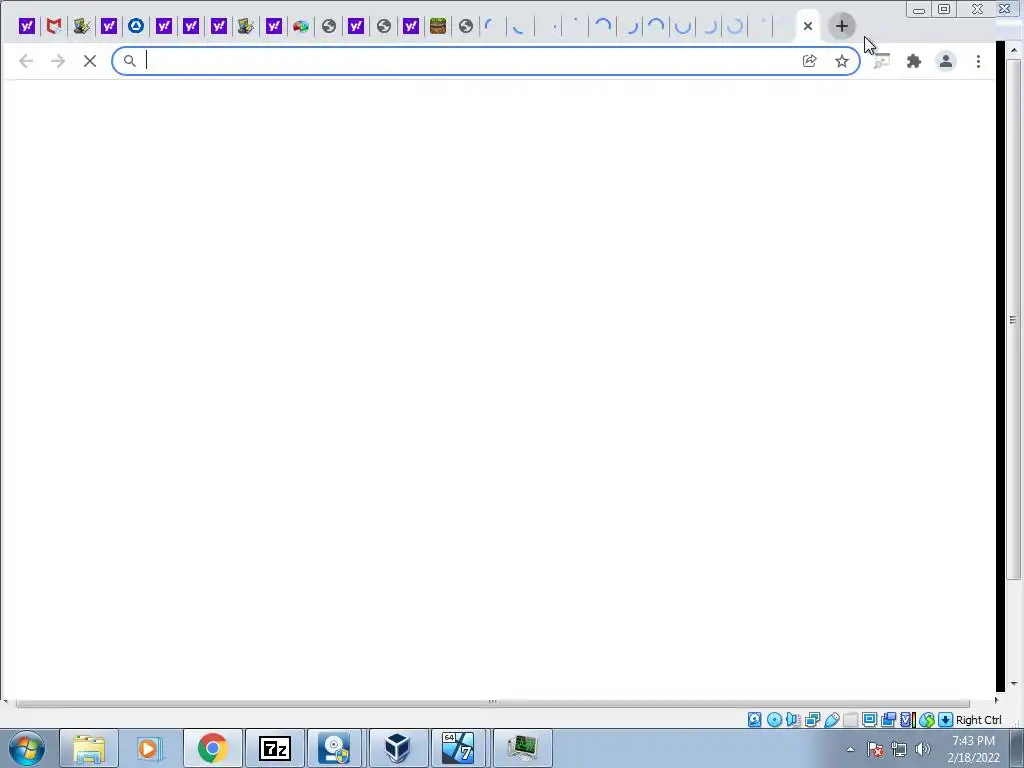Open volume control speaker icon
Screen dimensions: 1024x768
922,749
